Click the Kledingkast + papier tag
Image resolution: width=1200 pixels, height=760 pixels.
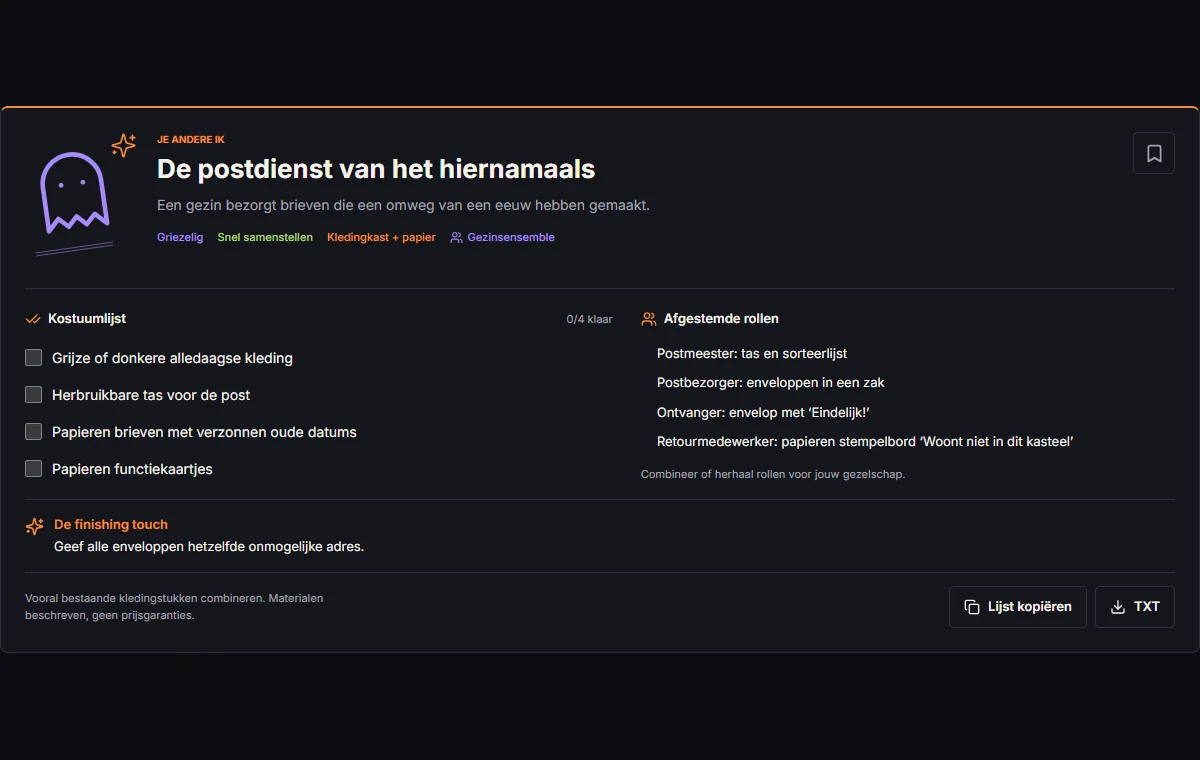[x=381, y=238]
